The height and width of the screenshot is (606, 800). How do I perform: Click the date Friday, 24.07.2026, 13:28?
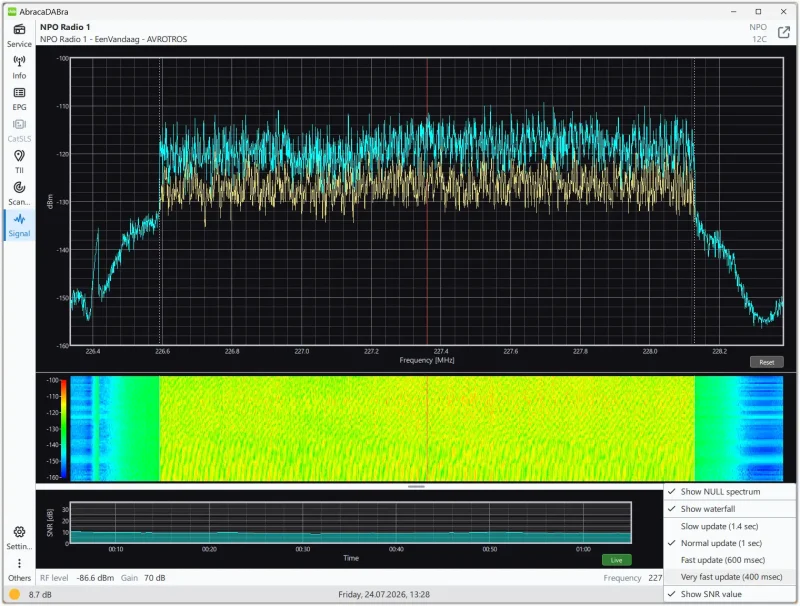point(384,595)
